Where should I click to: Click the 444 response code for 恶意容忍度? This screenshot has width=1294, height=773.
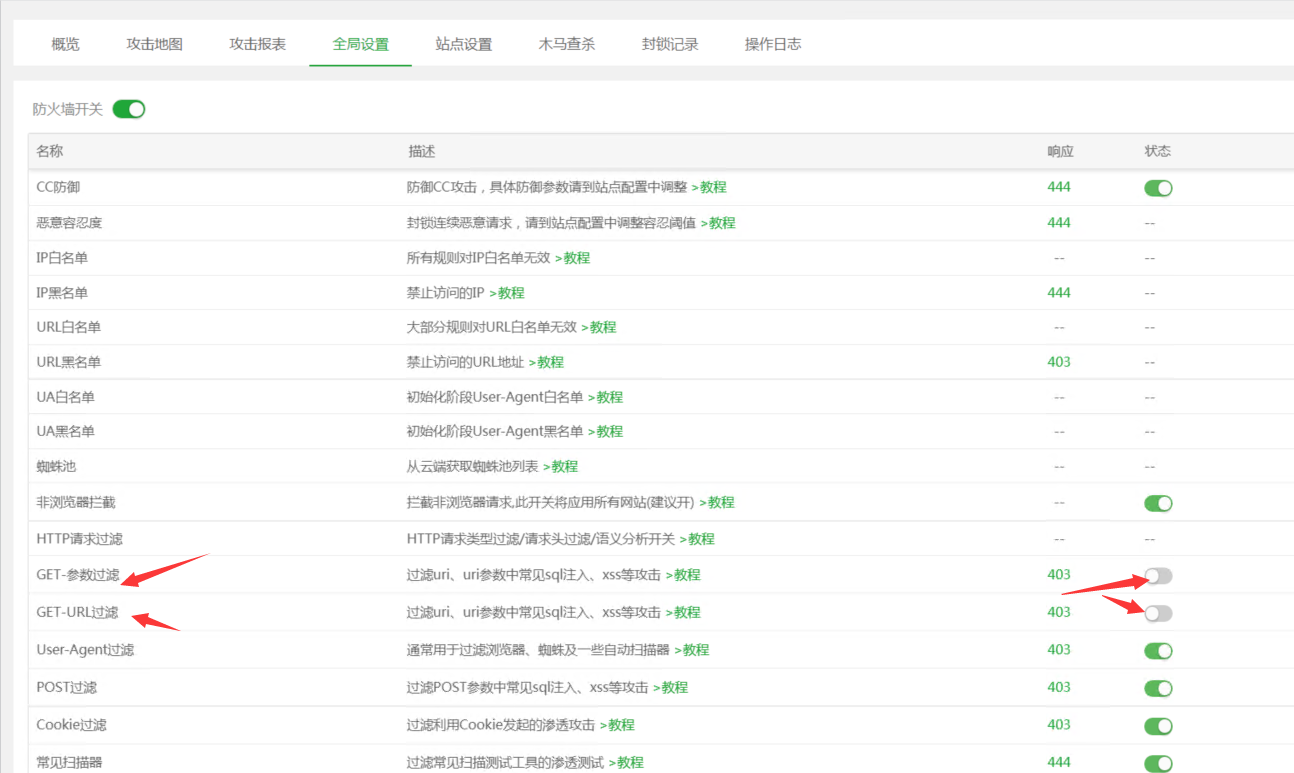[x=1059, y=223]
